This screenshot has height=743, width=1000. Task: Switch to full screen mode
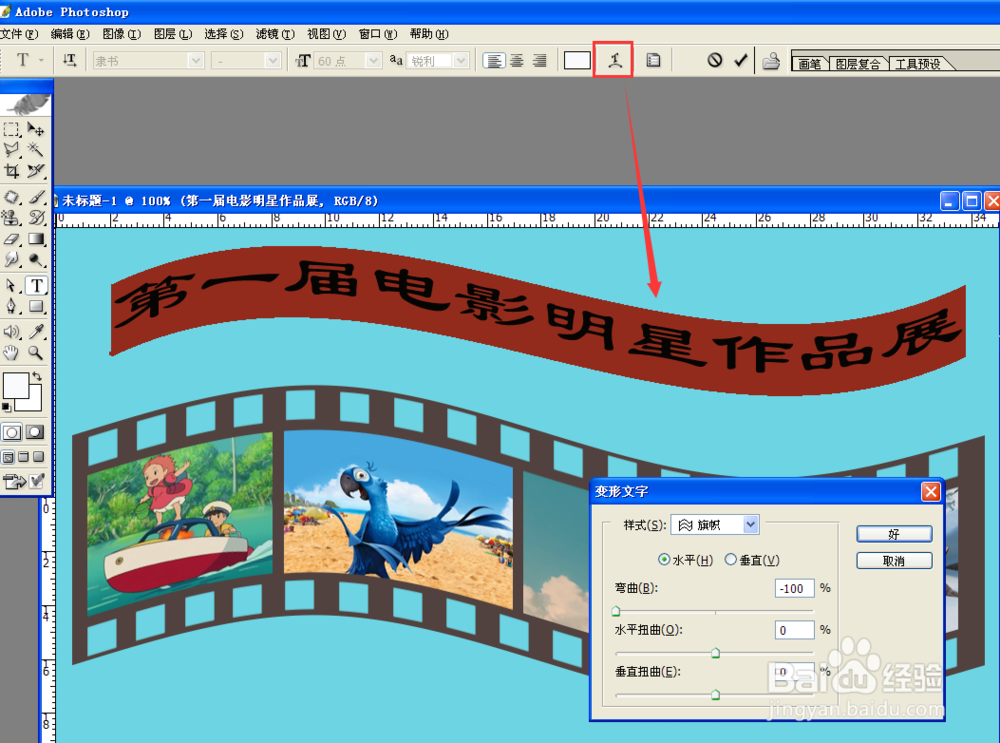(x=39, y=457)
